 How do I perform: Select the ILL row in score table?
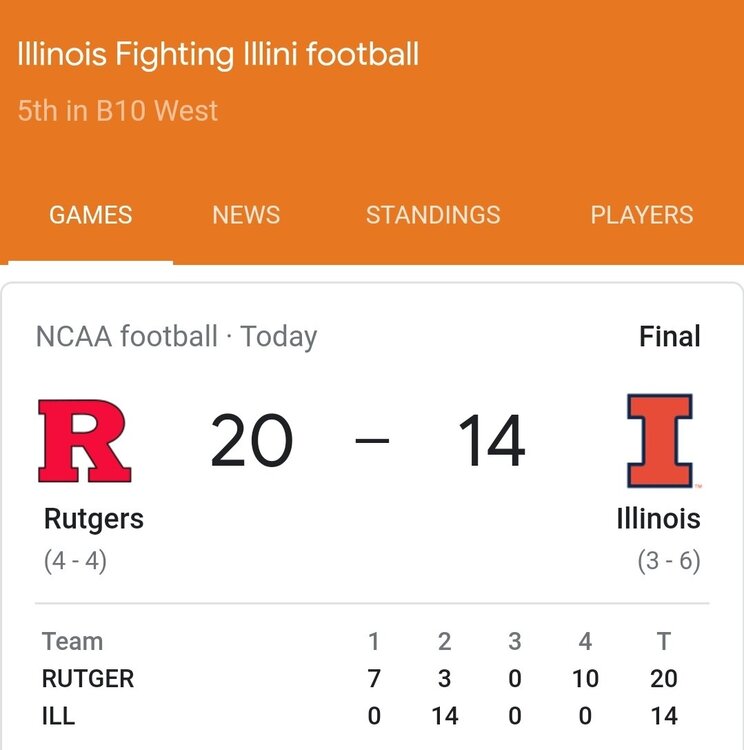point(58,716)
